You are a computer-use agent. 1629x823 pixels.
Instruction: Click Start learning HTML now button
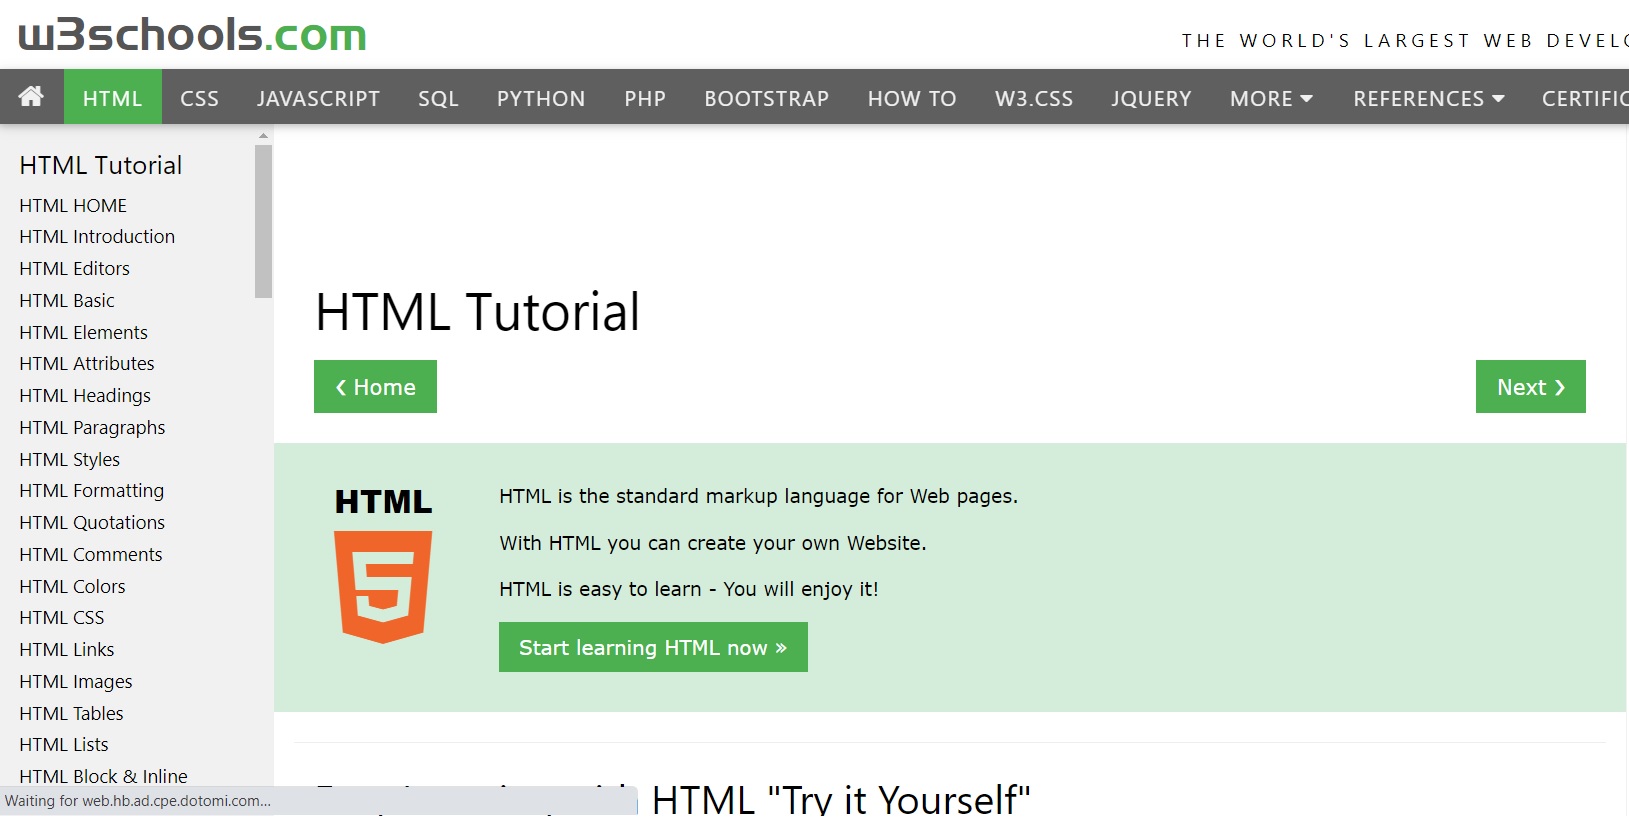coord(653,648)
